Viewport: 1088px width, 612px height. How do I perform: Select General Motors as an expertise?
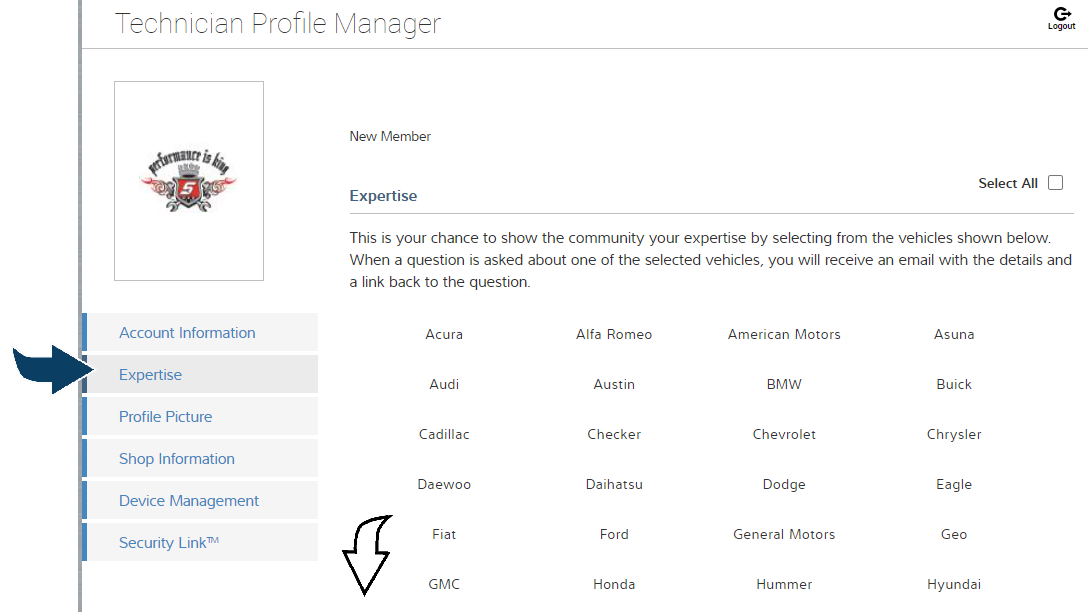pyautogui.click(x=784, y=534)
